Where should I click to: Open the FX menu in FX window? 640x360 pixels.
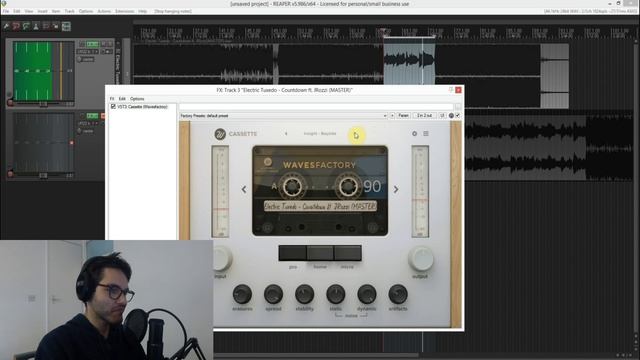pos(112,99)
